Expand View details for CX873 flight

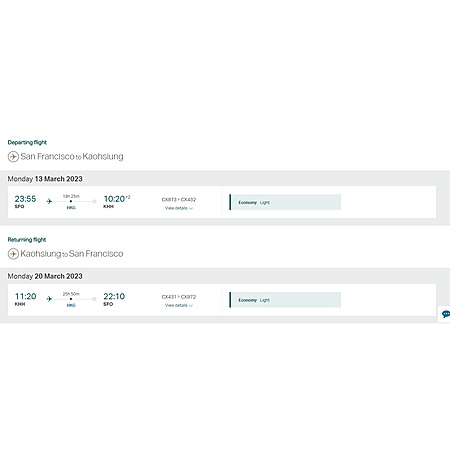179,208
